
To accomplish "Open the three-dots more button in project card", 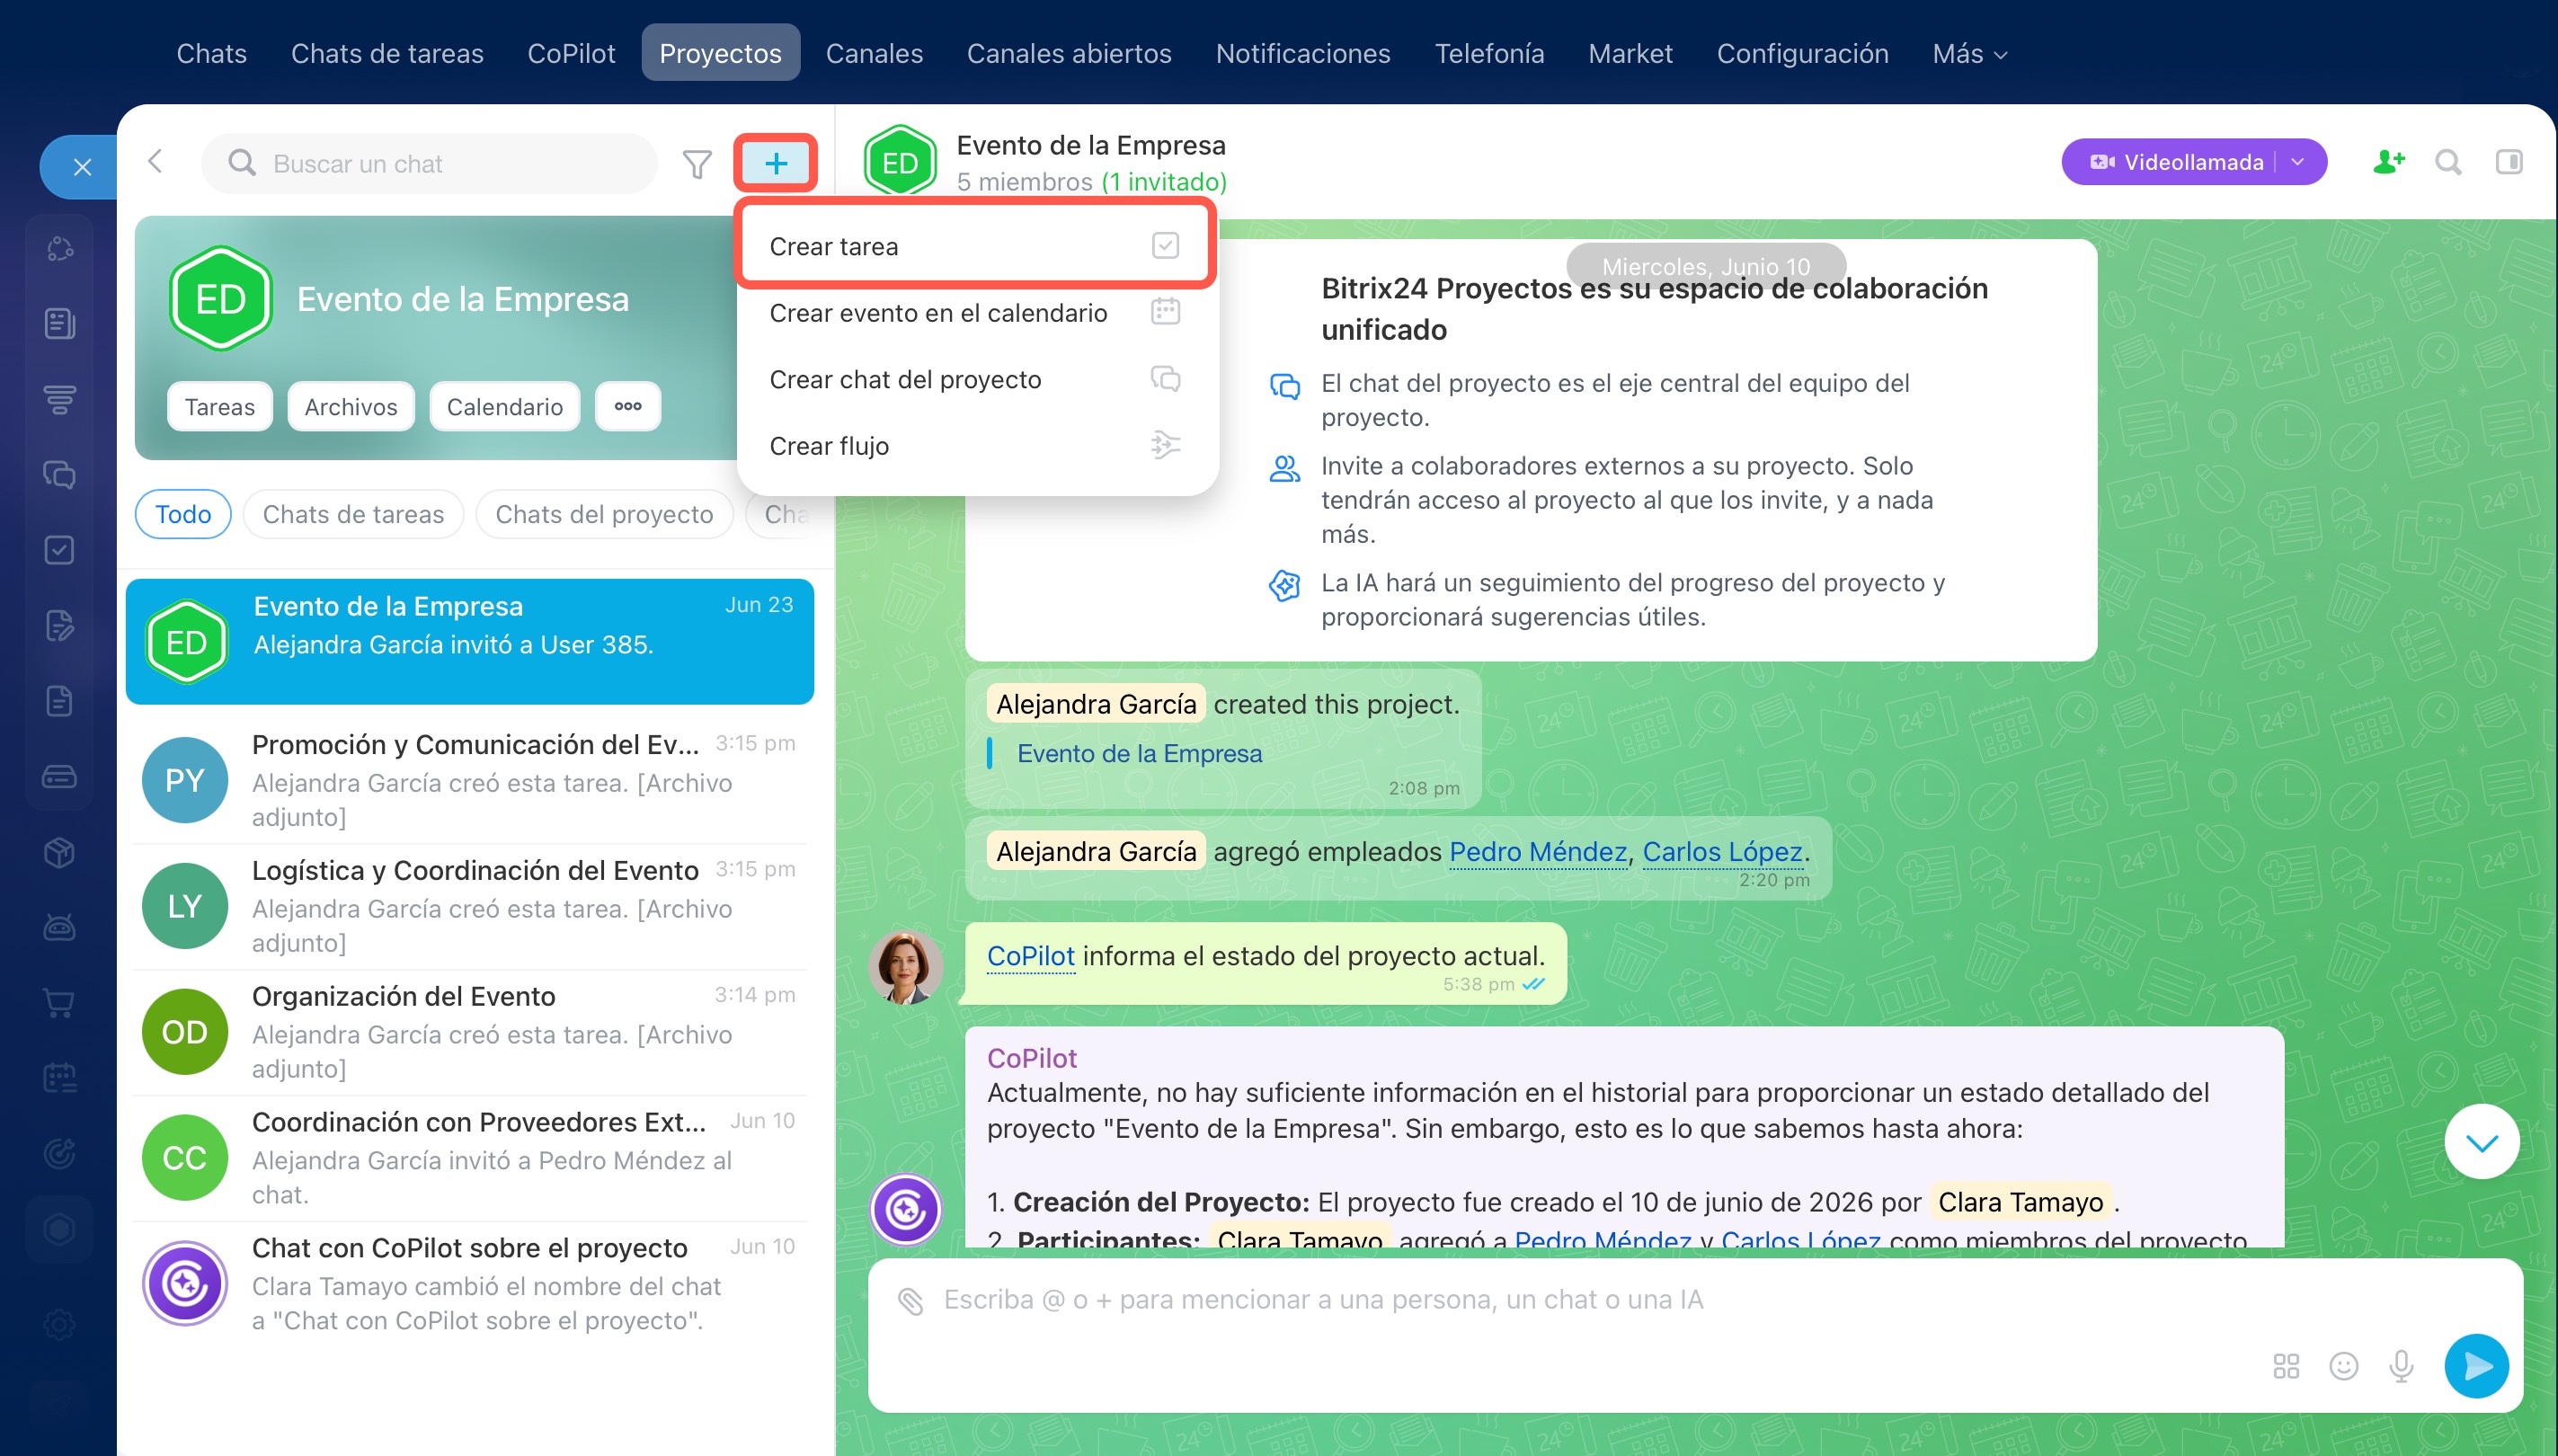I will [x=628, y=406].
